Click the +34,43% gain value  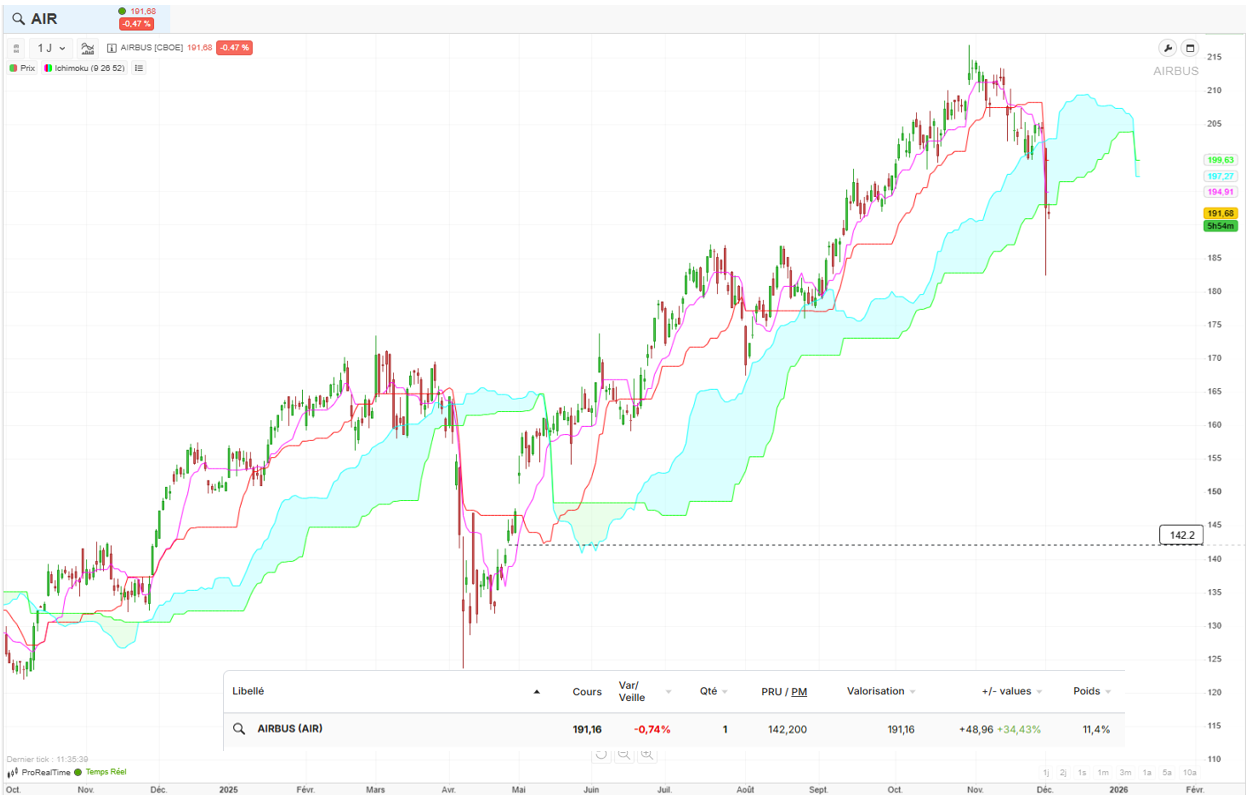pyautogui.click(x=1019, y=729)
